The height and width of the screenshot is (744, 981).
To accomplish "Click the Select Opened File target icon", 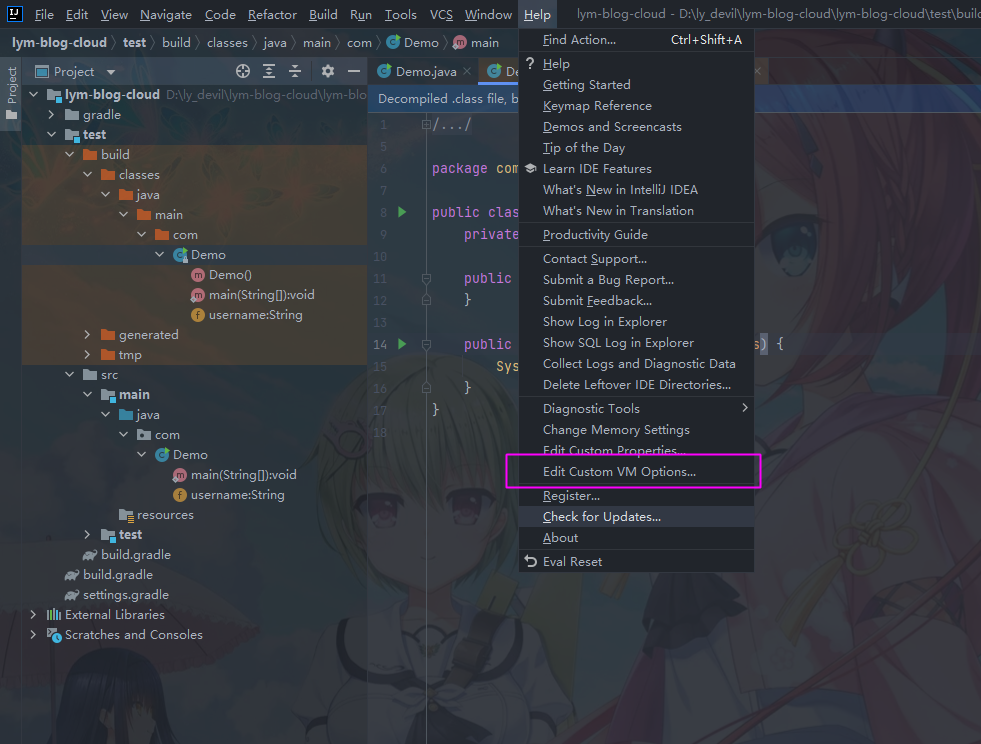I will 243,71.
